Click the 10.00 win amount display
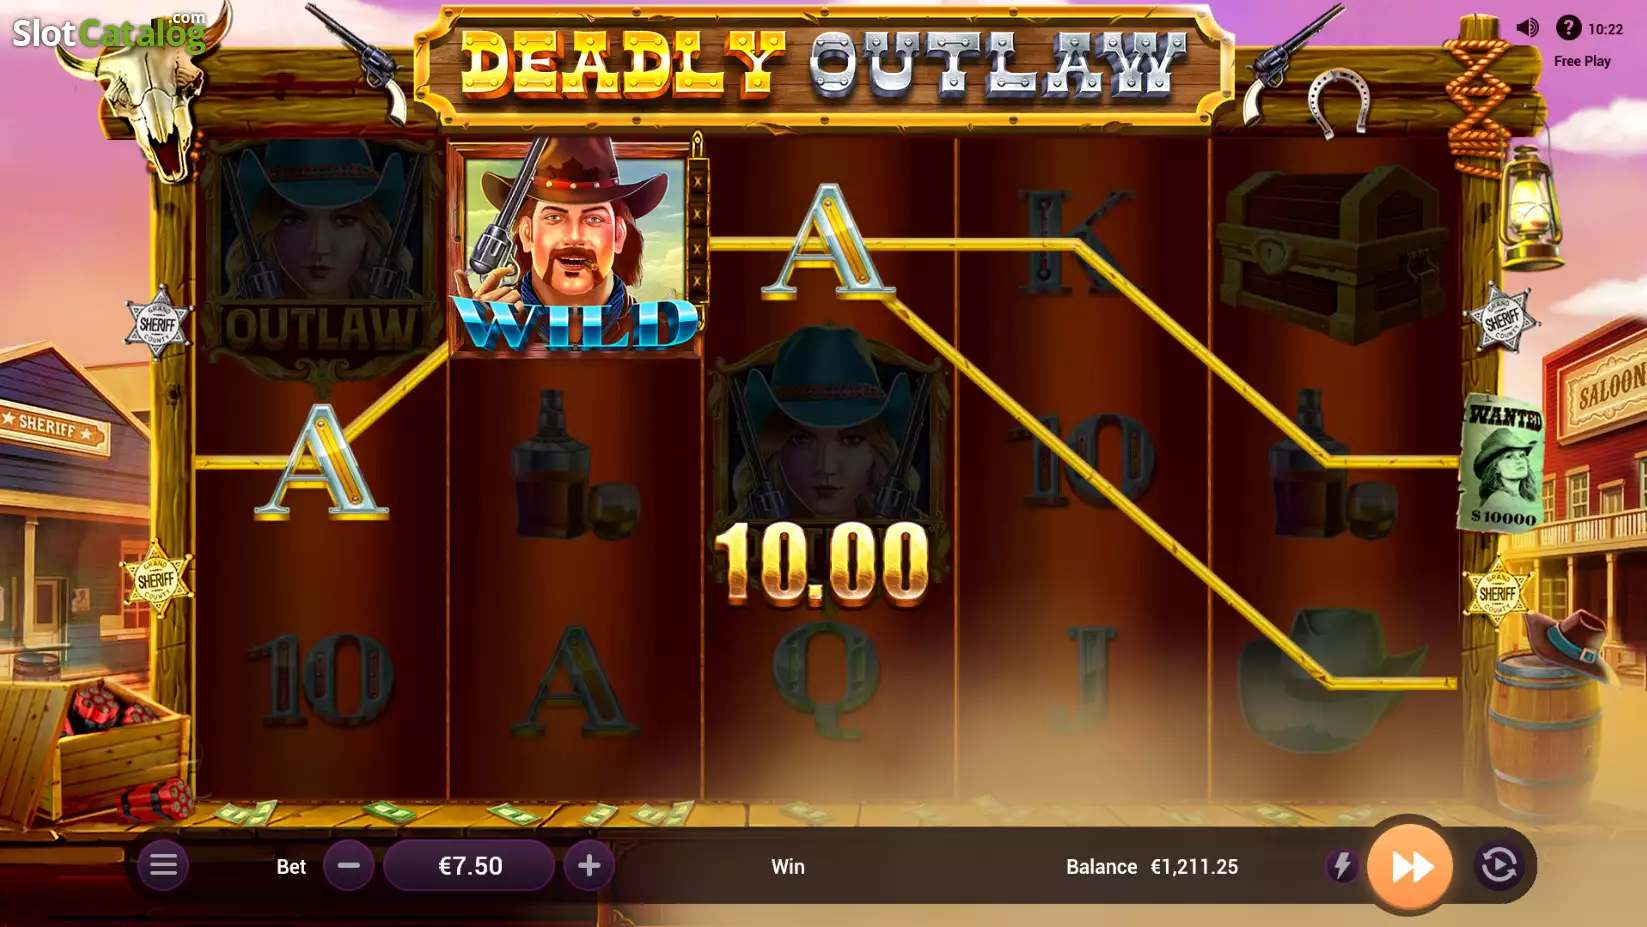The image size is (1647, 927). point(822,564)
